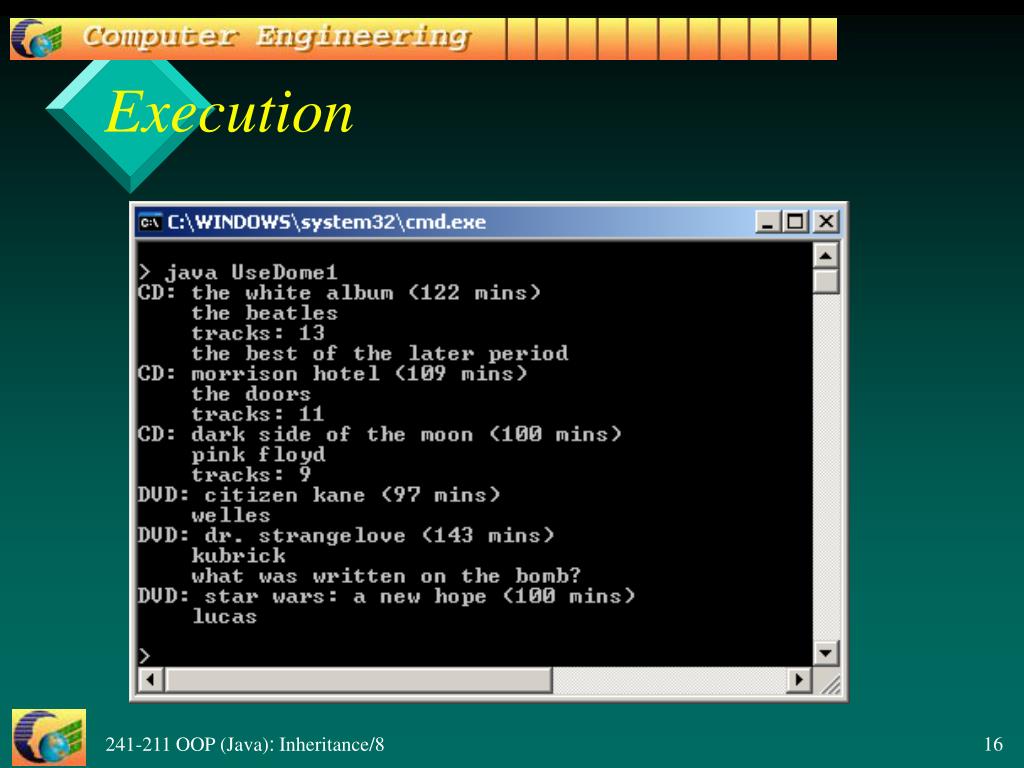
Task: Click the window resize grip corner
Action: [829, 682]
